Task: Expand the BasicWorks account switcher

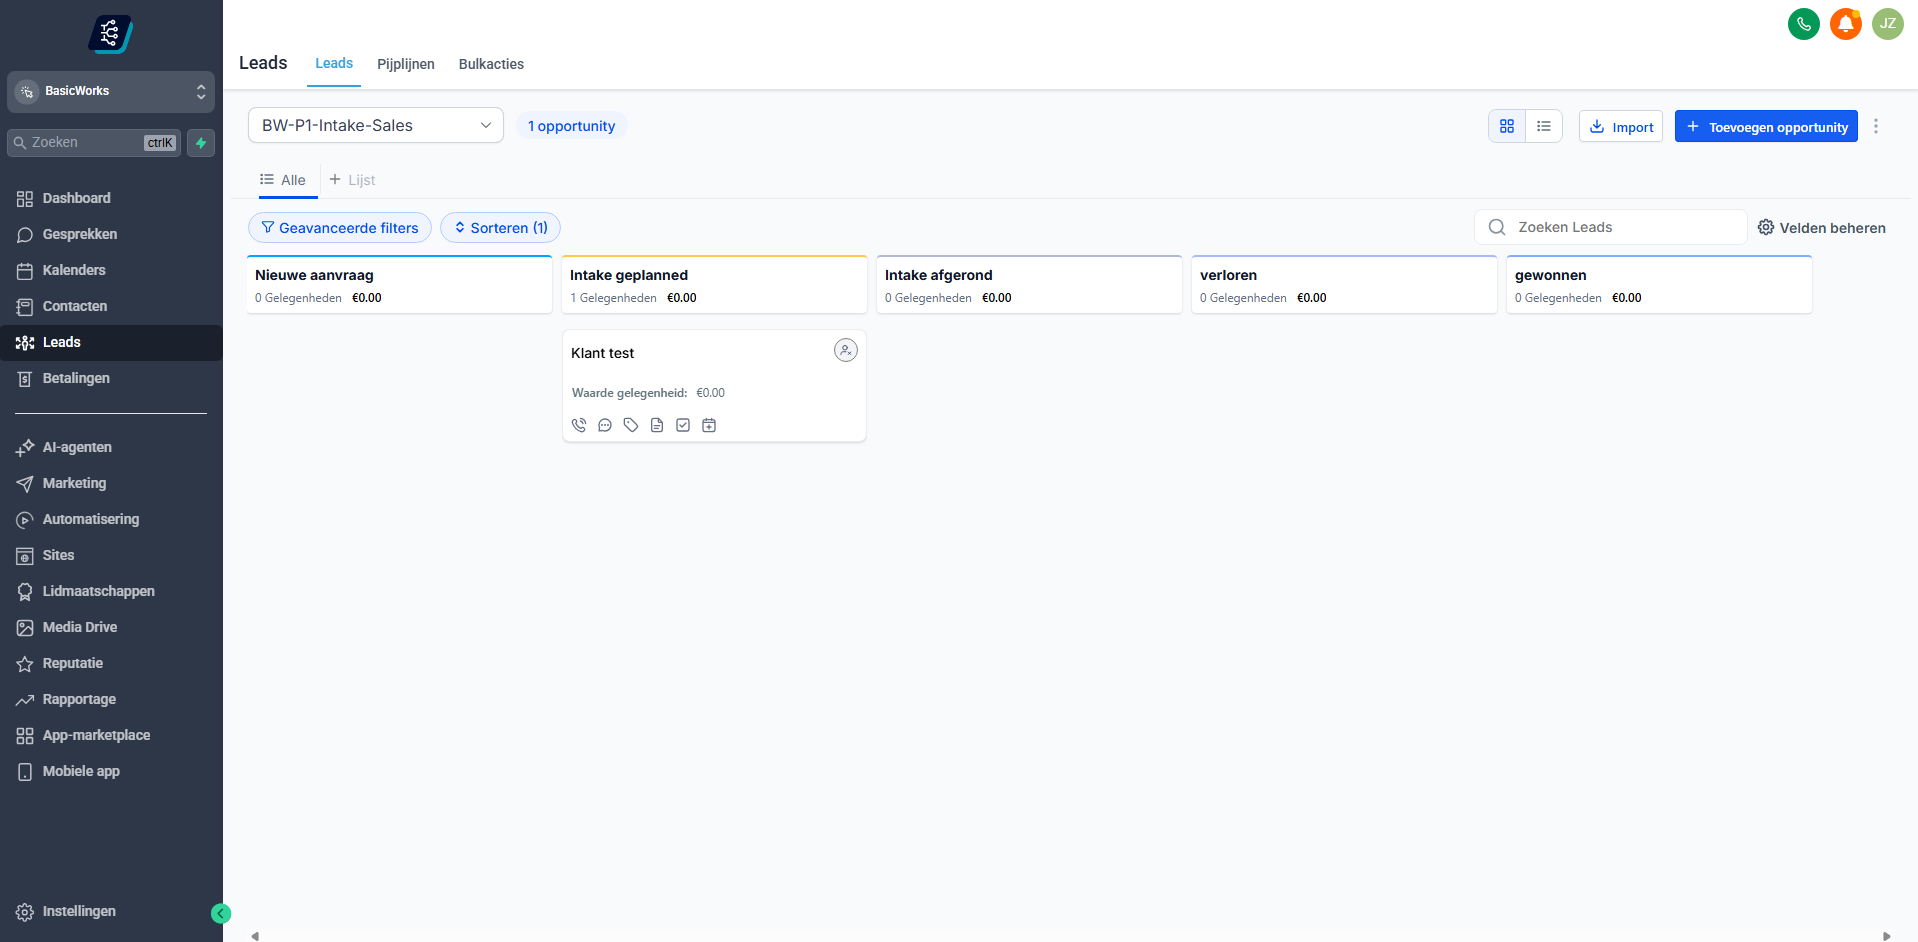Action: point(111,91)
